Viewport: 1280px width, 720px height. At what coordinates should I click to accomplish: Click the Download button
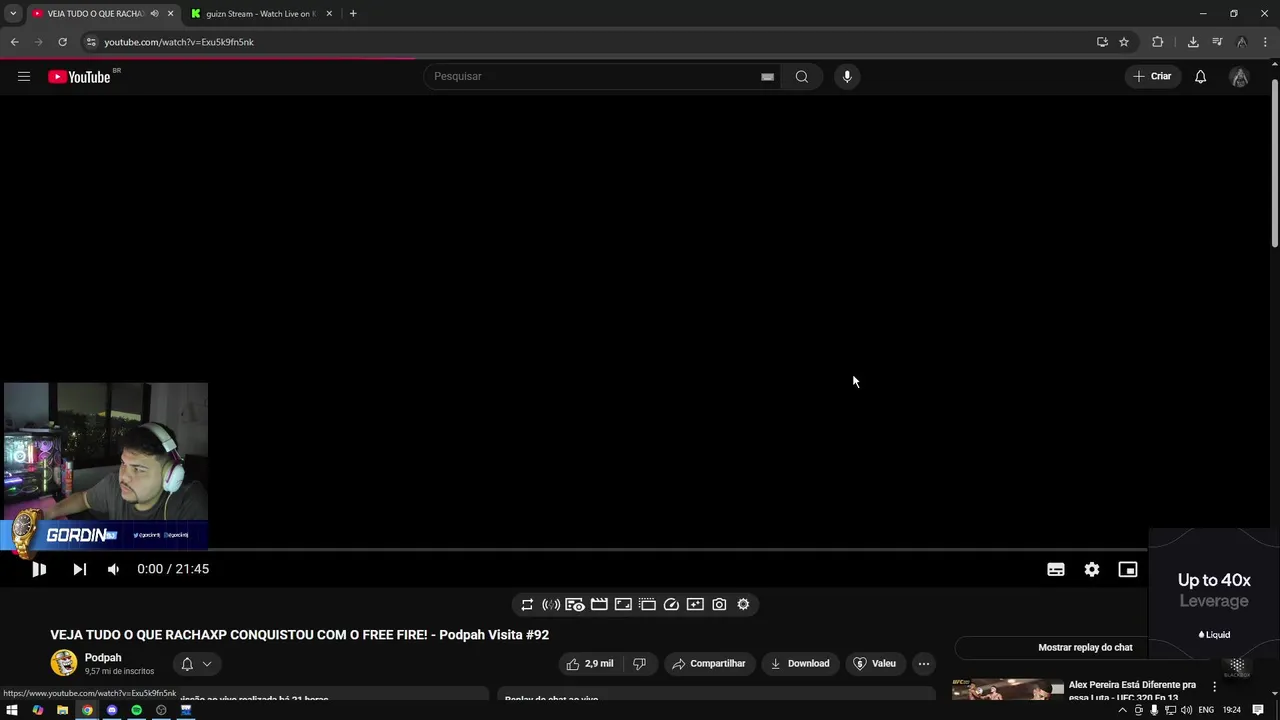coord(800,663)
